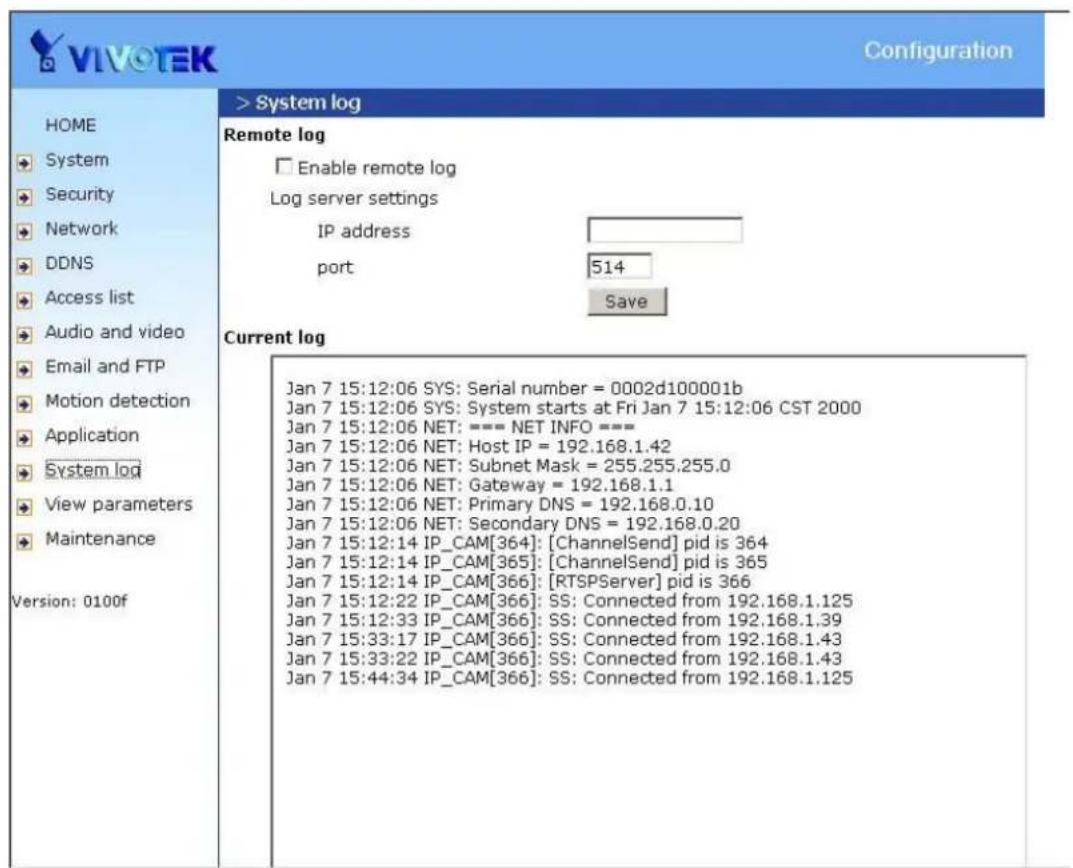The height and width of the screenshot is (868, 1073).
Task: Click the Primary DNS log line
Action: [500, 504]
